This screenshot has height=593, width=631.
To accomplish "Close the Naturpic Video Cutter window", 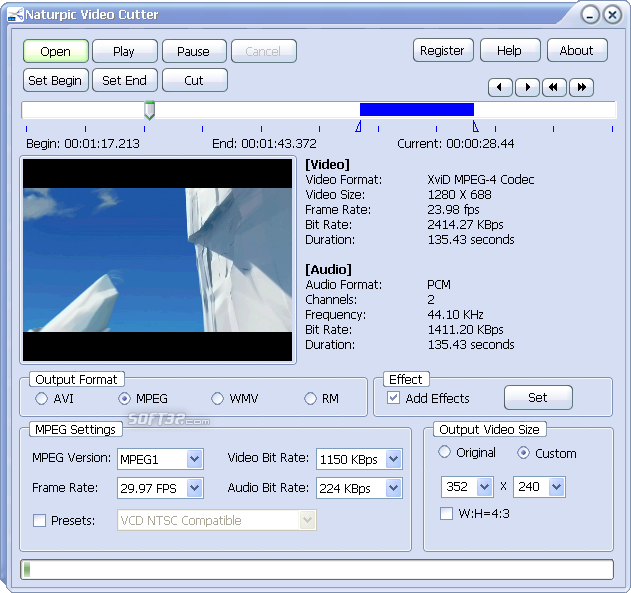I will 612,15.
